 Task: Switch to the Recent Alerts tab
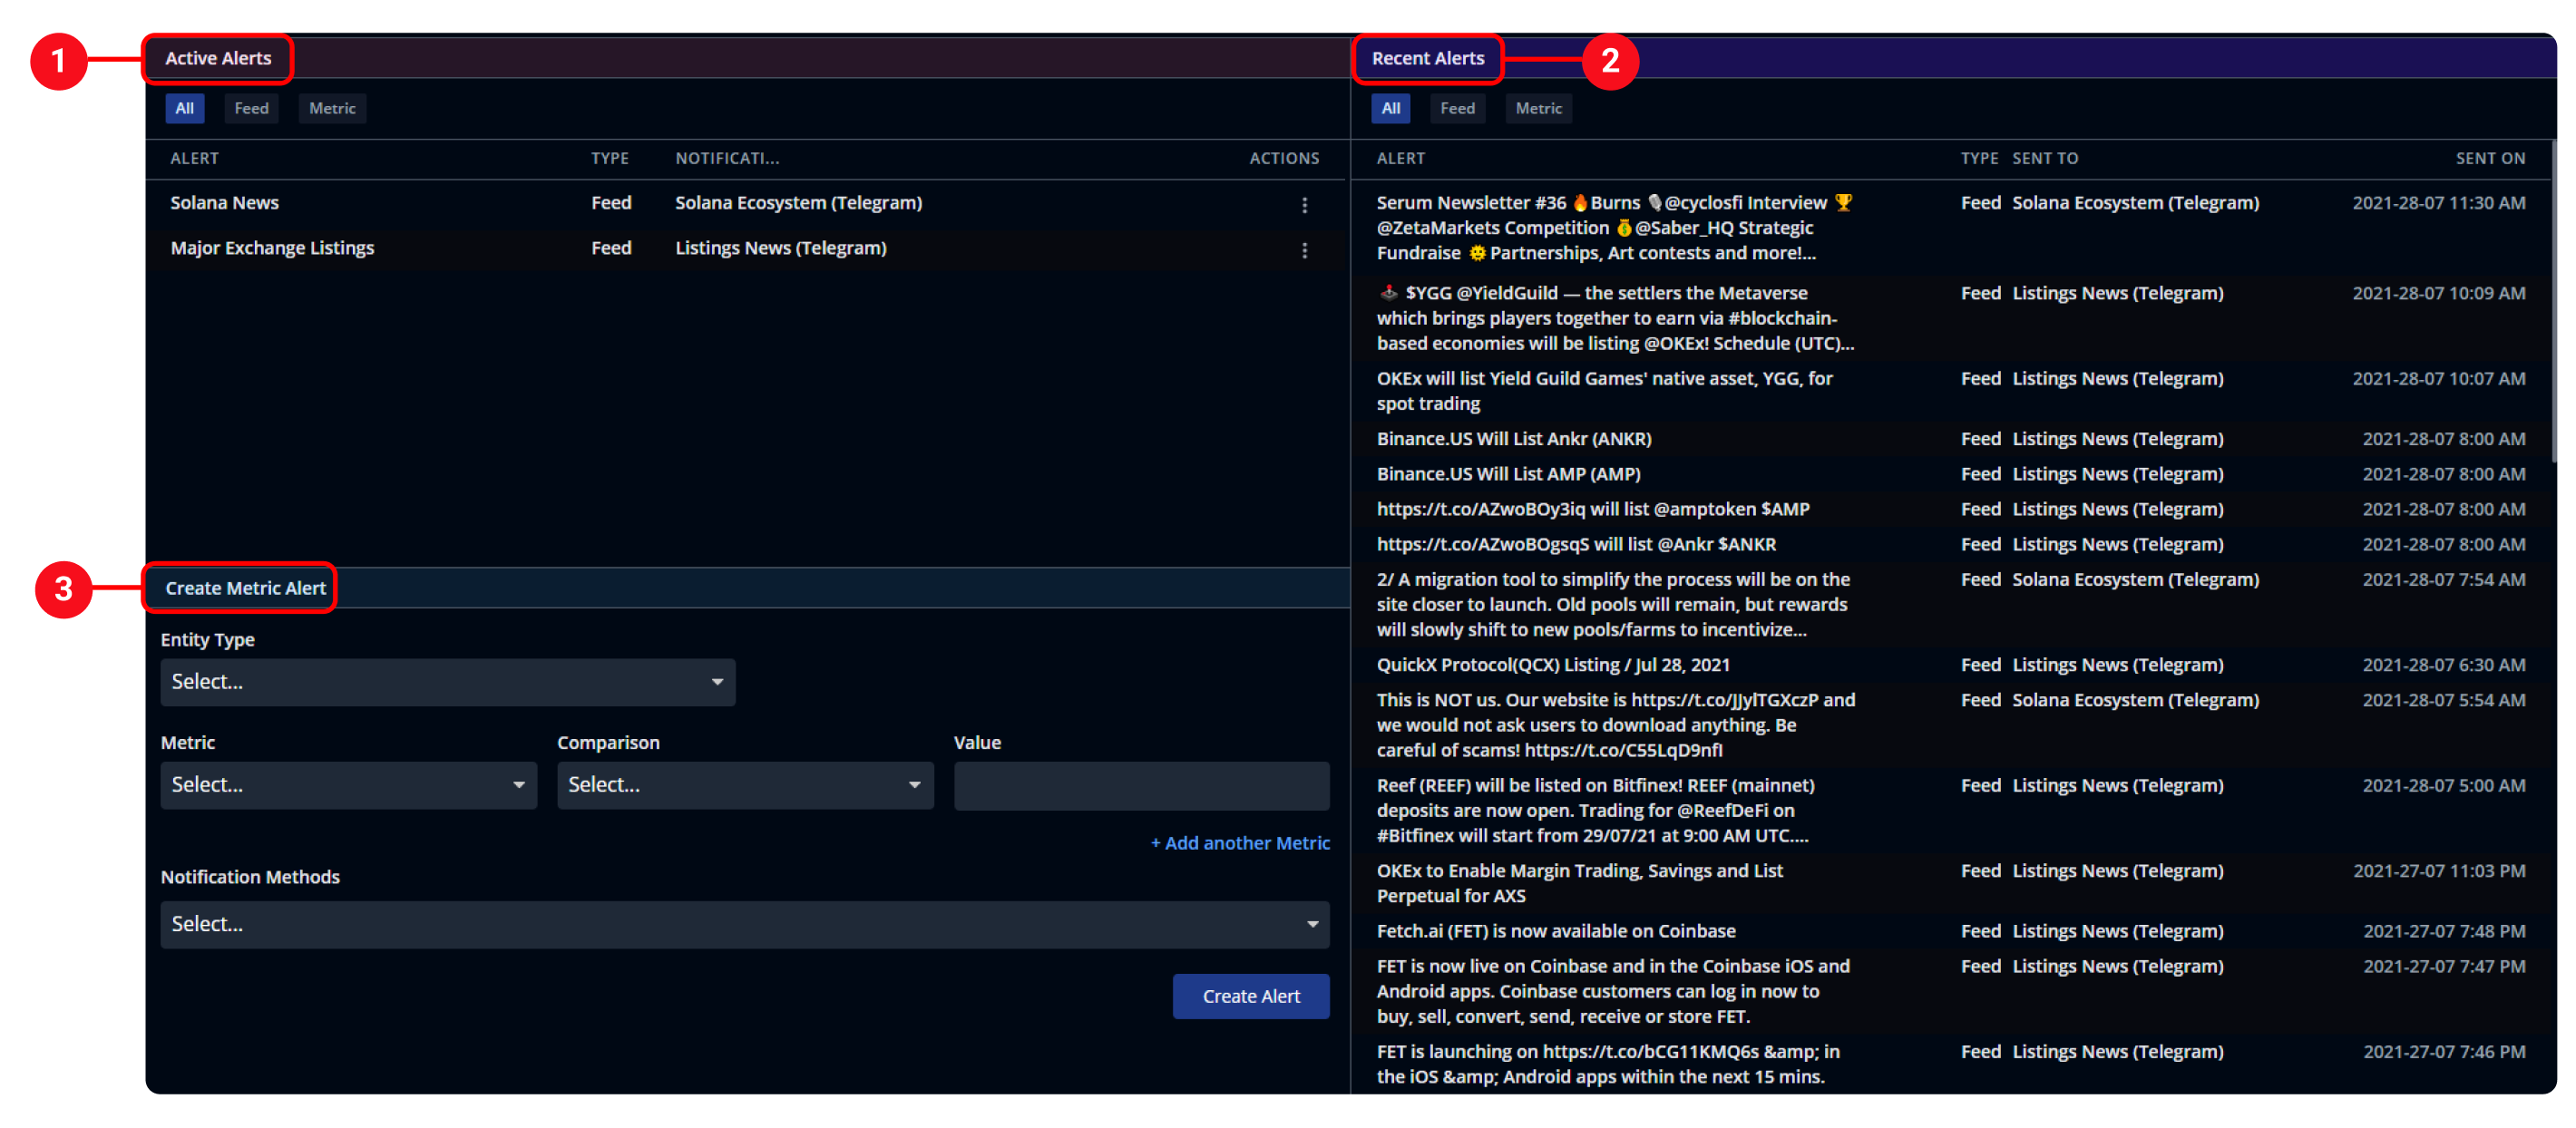click(x=1427, y=58)
